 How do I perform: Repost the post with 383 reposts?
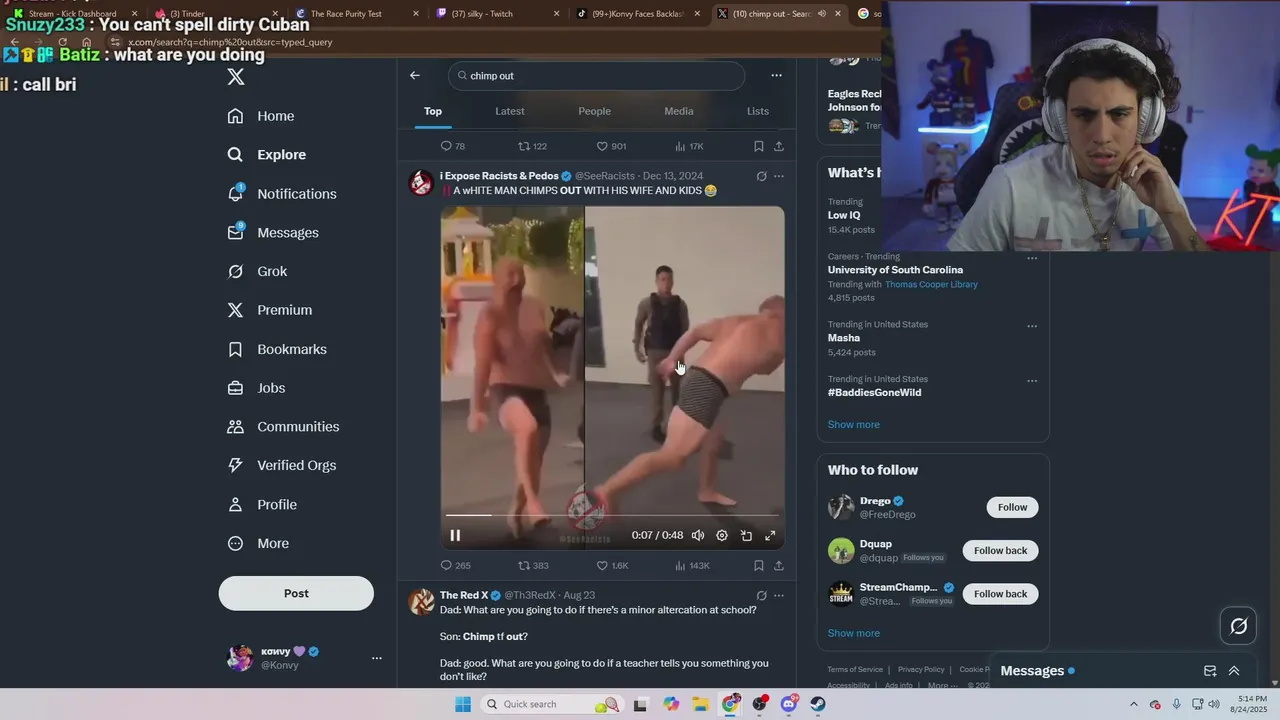pos(533,566)
